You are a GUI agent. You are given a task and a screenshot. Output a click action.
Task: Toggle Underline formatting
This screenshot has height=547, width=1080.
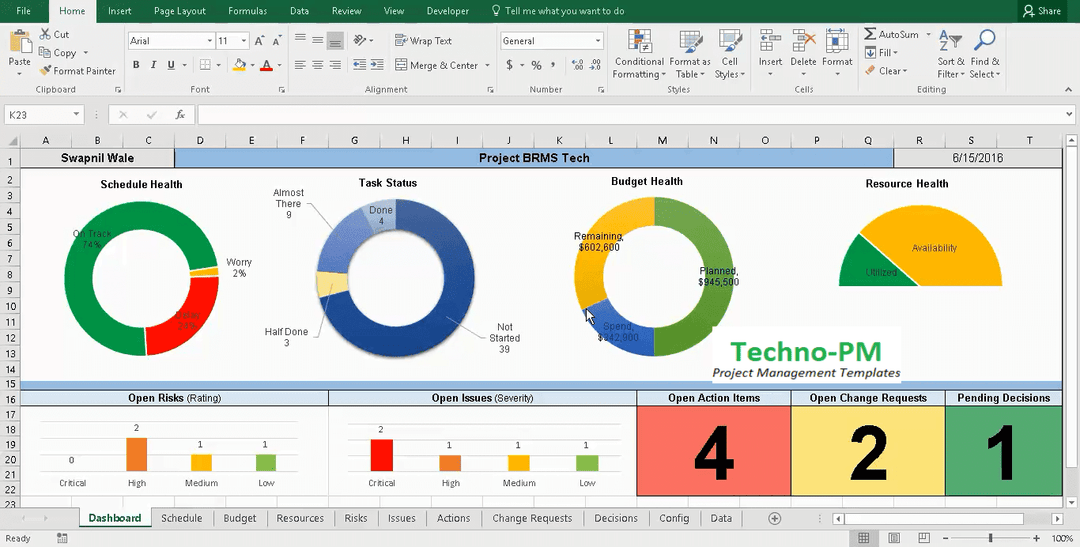pyautogui.click(x=171, y=65)
